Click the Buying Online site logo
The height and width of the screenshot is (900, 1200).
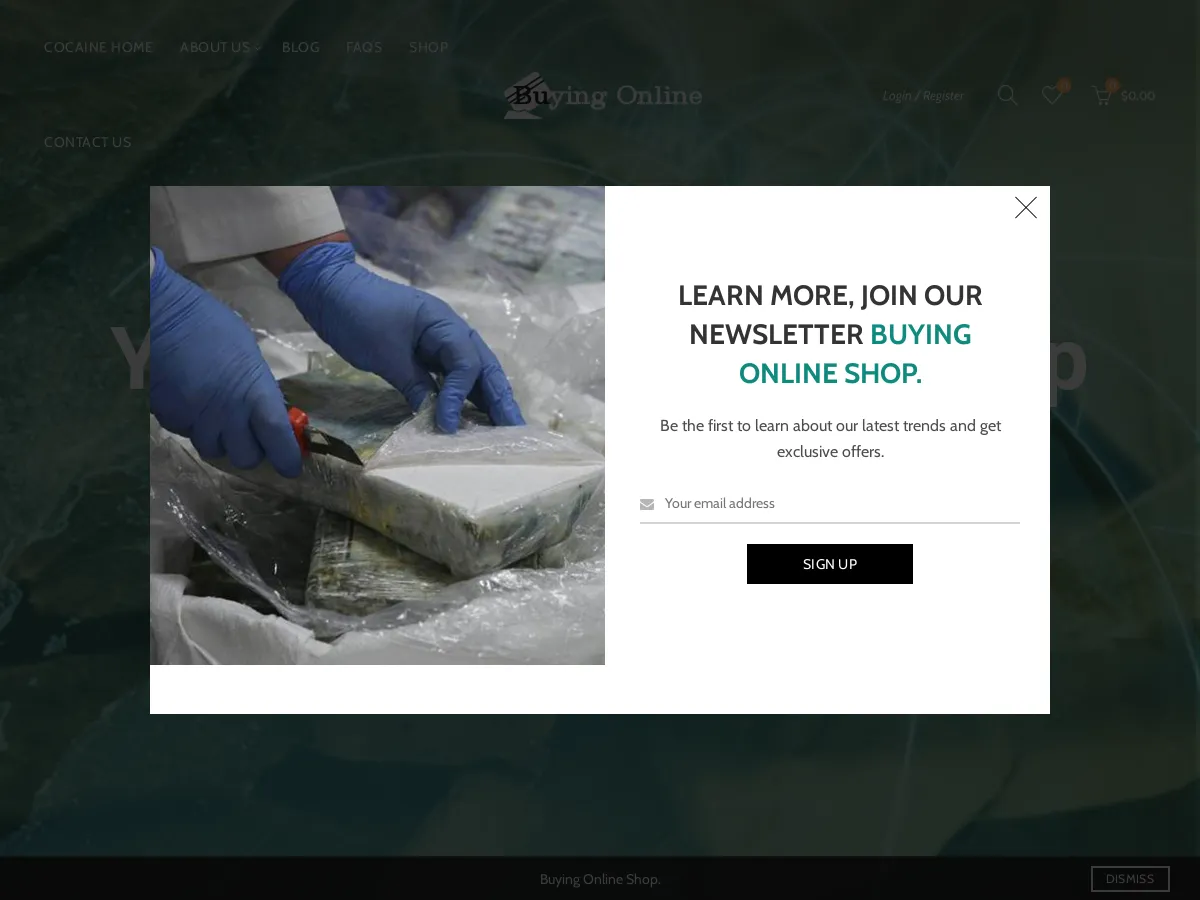pos(603,95)
